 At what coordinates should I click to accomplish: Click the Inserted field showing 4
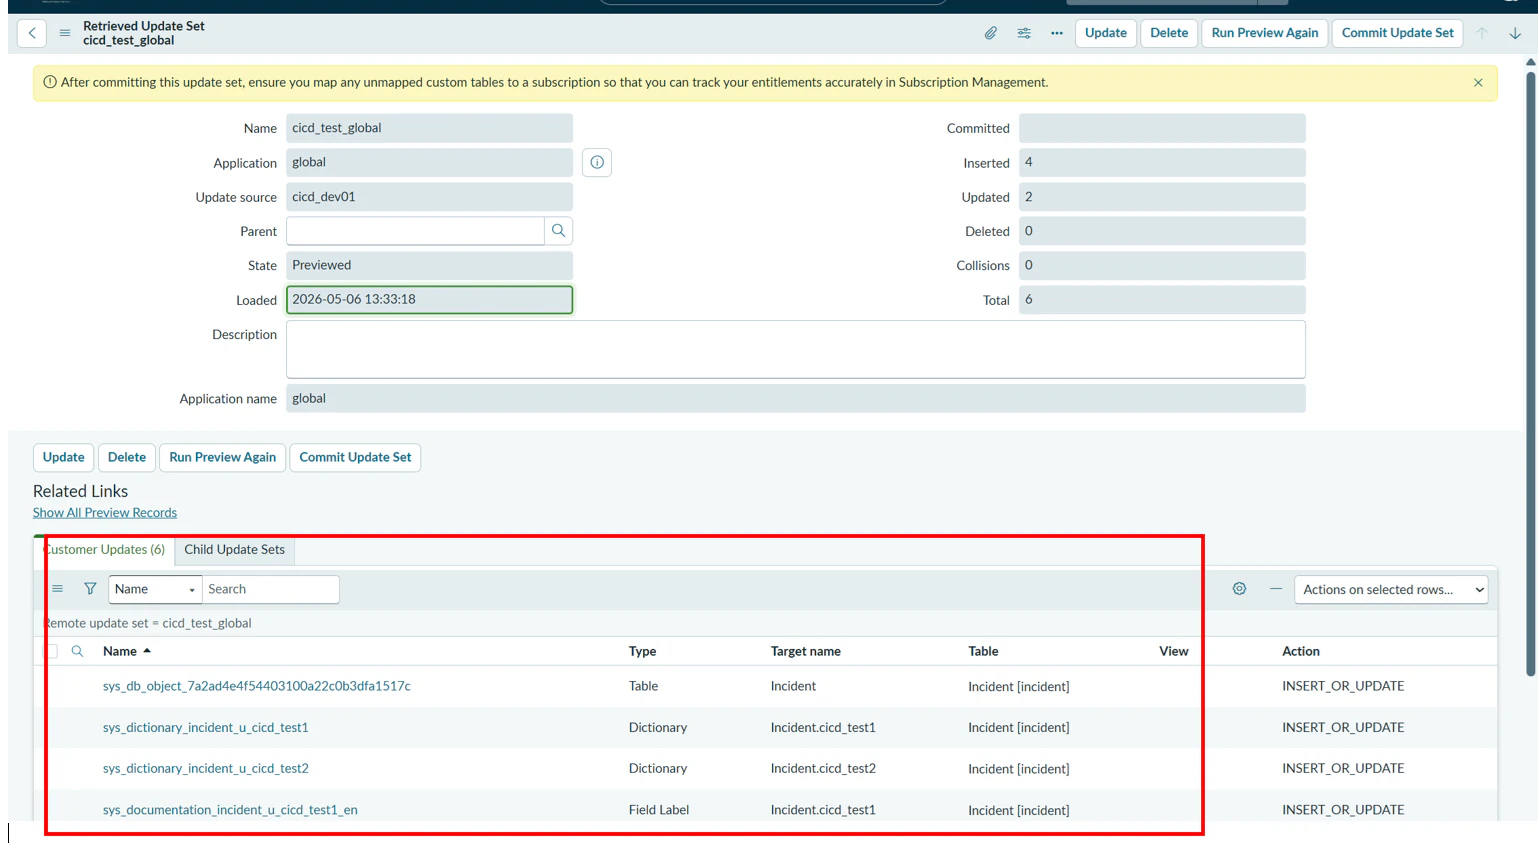pyautogui.click(x=1162, y=162)
